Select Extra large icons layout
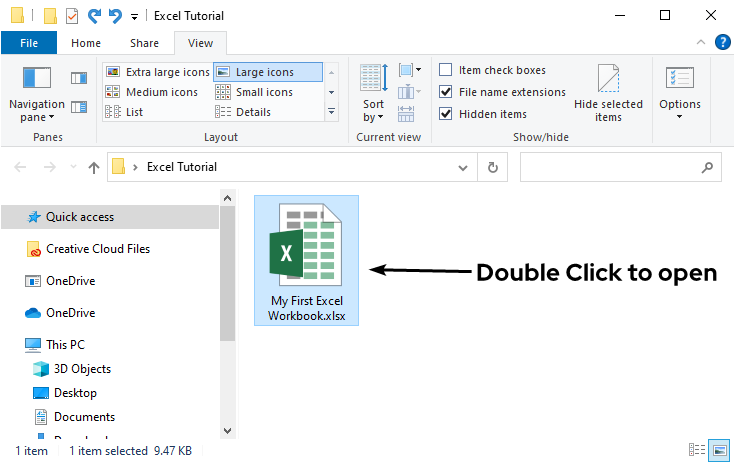735x463 pixels. 158,72
